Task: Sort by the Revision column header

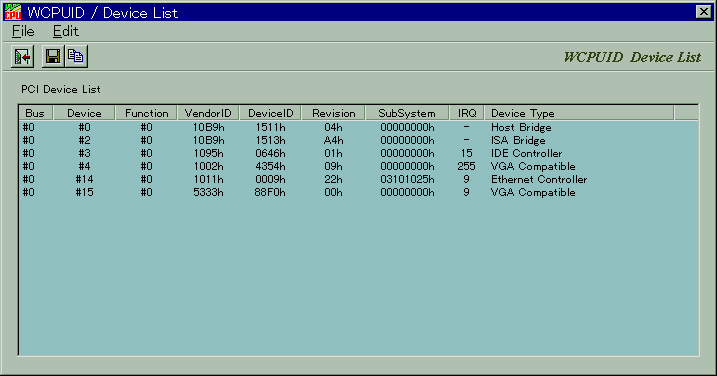Action: pyautogui.click(x=333, y=113)
